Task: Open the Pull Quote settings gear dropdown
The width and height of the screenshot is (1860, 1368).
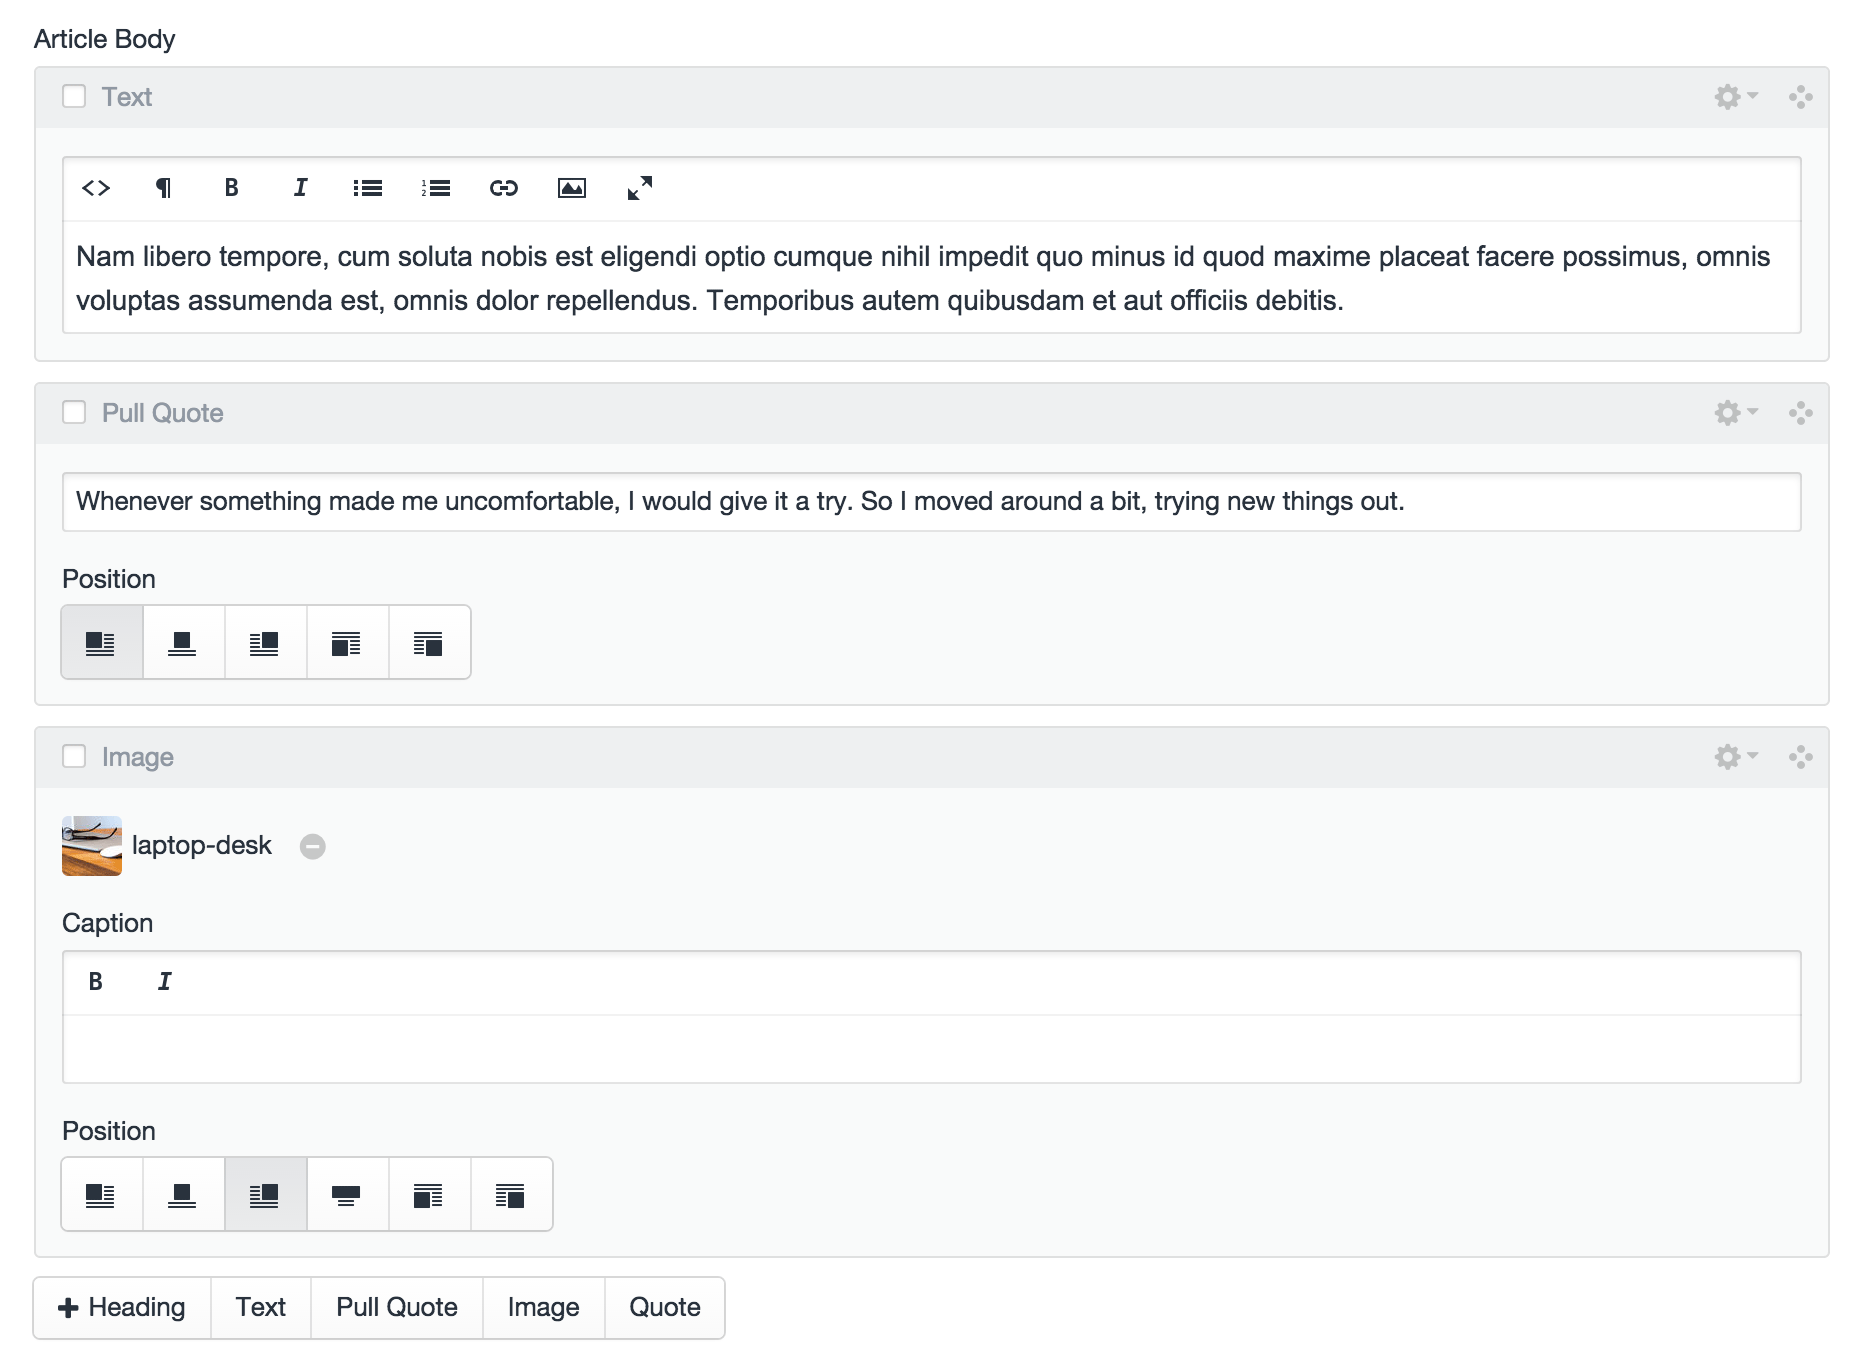Action: tap(1734, 413)
